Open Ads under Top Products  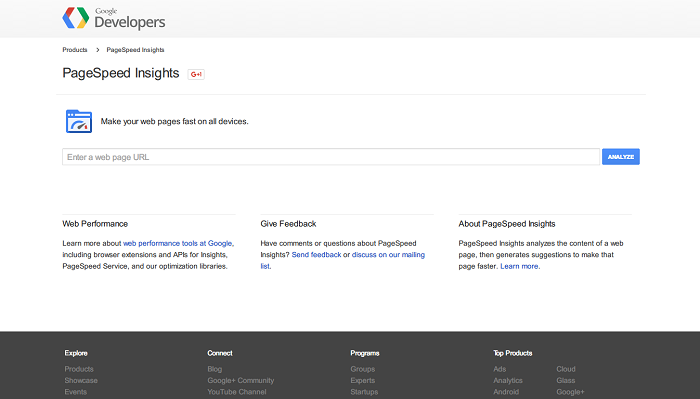point(500,369)
